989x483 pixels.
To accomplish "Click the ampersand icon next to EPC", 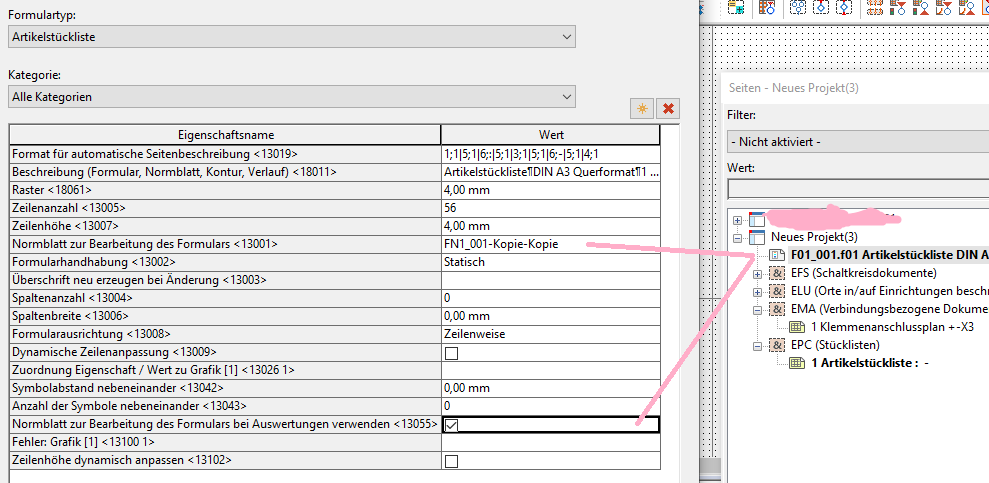I will click(776, 346).
